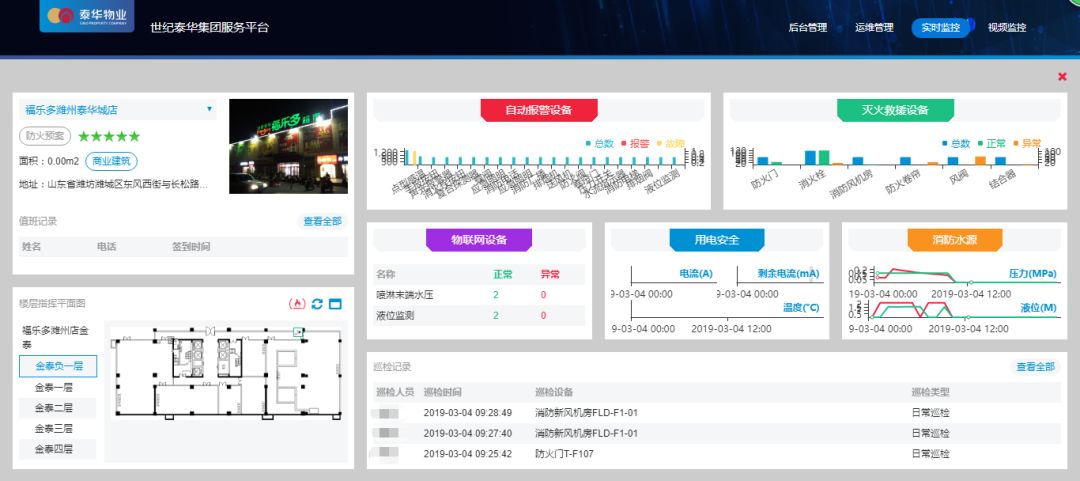
Task: Click the five-star rating
Action: (109, 136)
